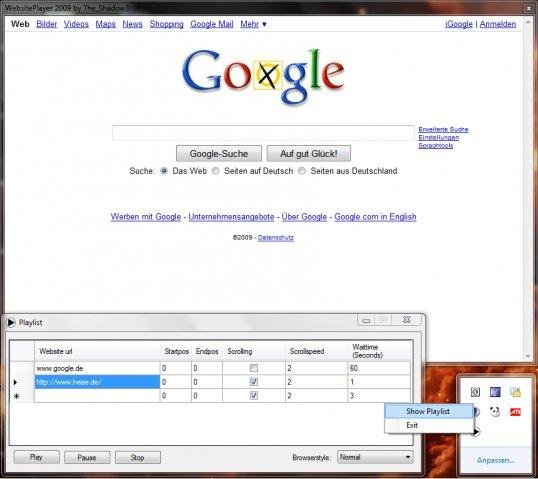Click the yellow tray icon at top right
This screenshot has width=538, height=479.
coord(515,392)
